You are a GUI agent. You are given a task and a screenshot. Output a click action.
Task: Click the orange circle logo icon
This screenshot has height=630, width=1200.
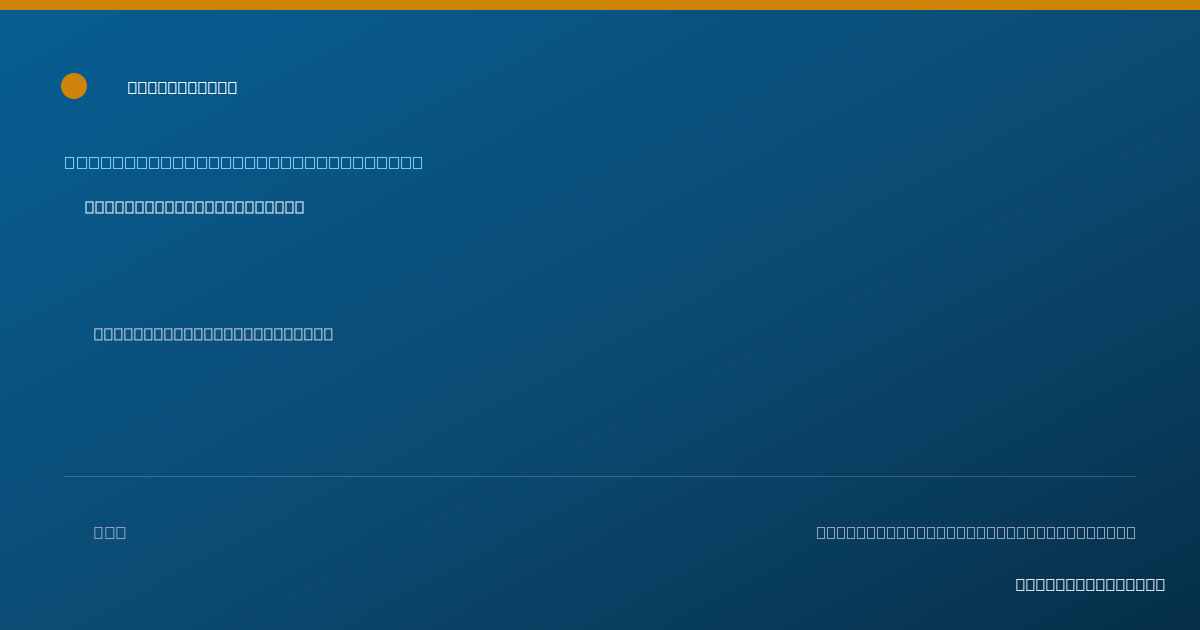point(74,86)
